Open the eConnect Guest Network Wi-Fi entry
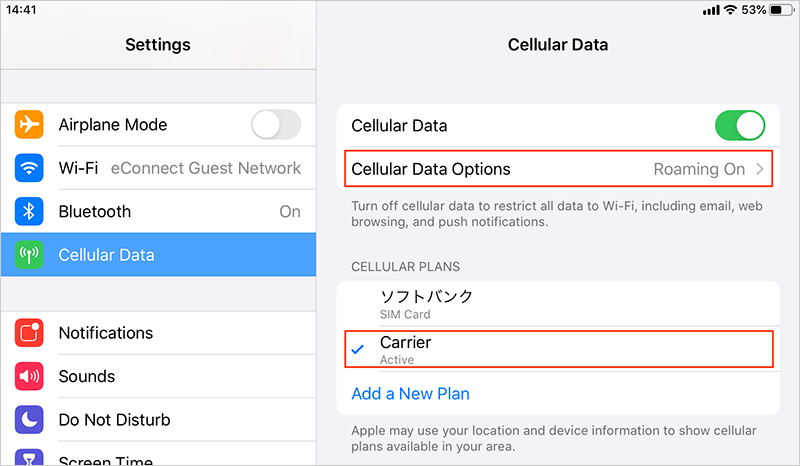This screenshot has width=800, height=466. tap(159, 168)
